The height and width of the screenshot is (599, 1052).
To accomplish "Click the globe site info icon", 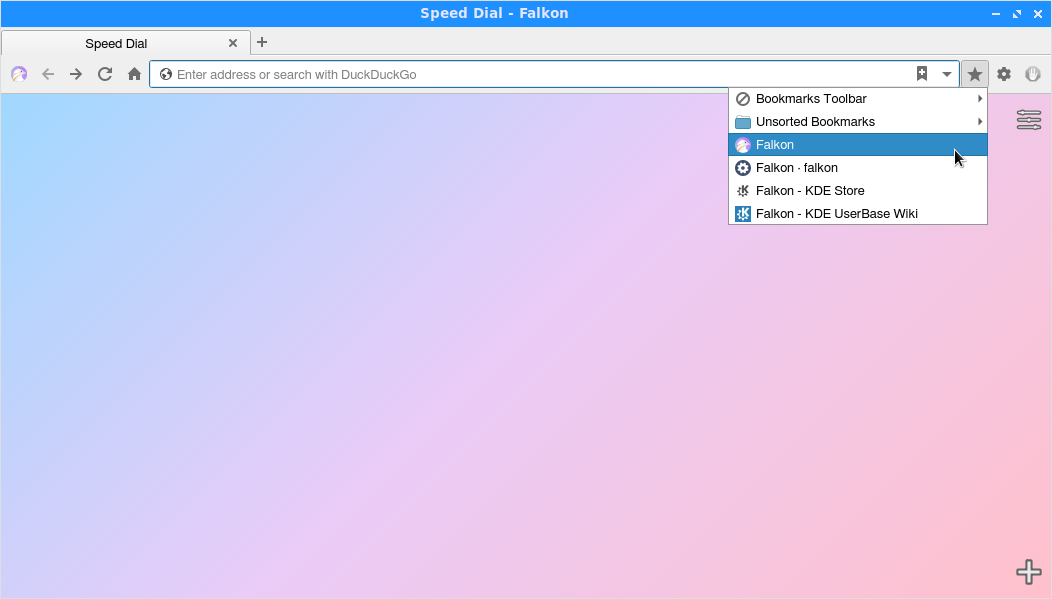I will coord(166,74).
